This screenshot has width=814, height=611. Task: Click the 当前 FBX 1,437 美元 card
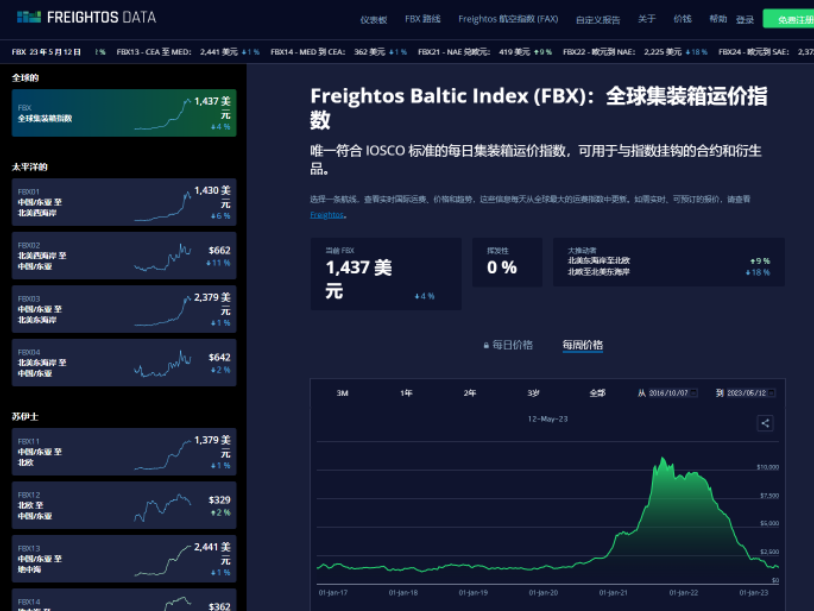point(386,274)
